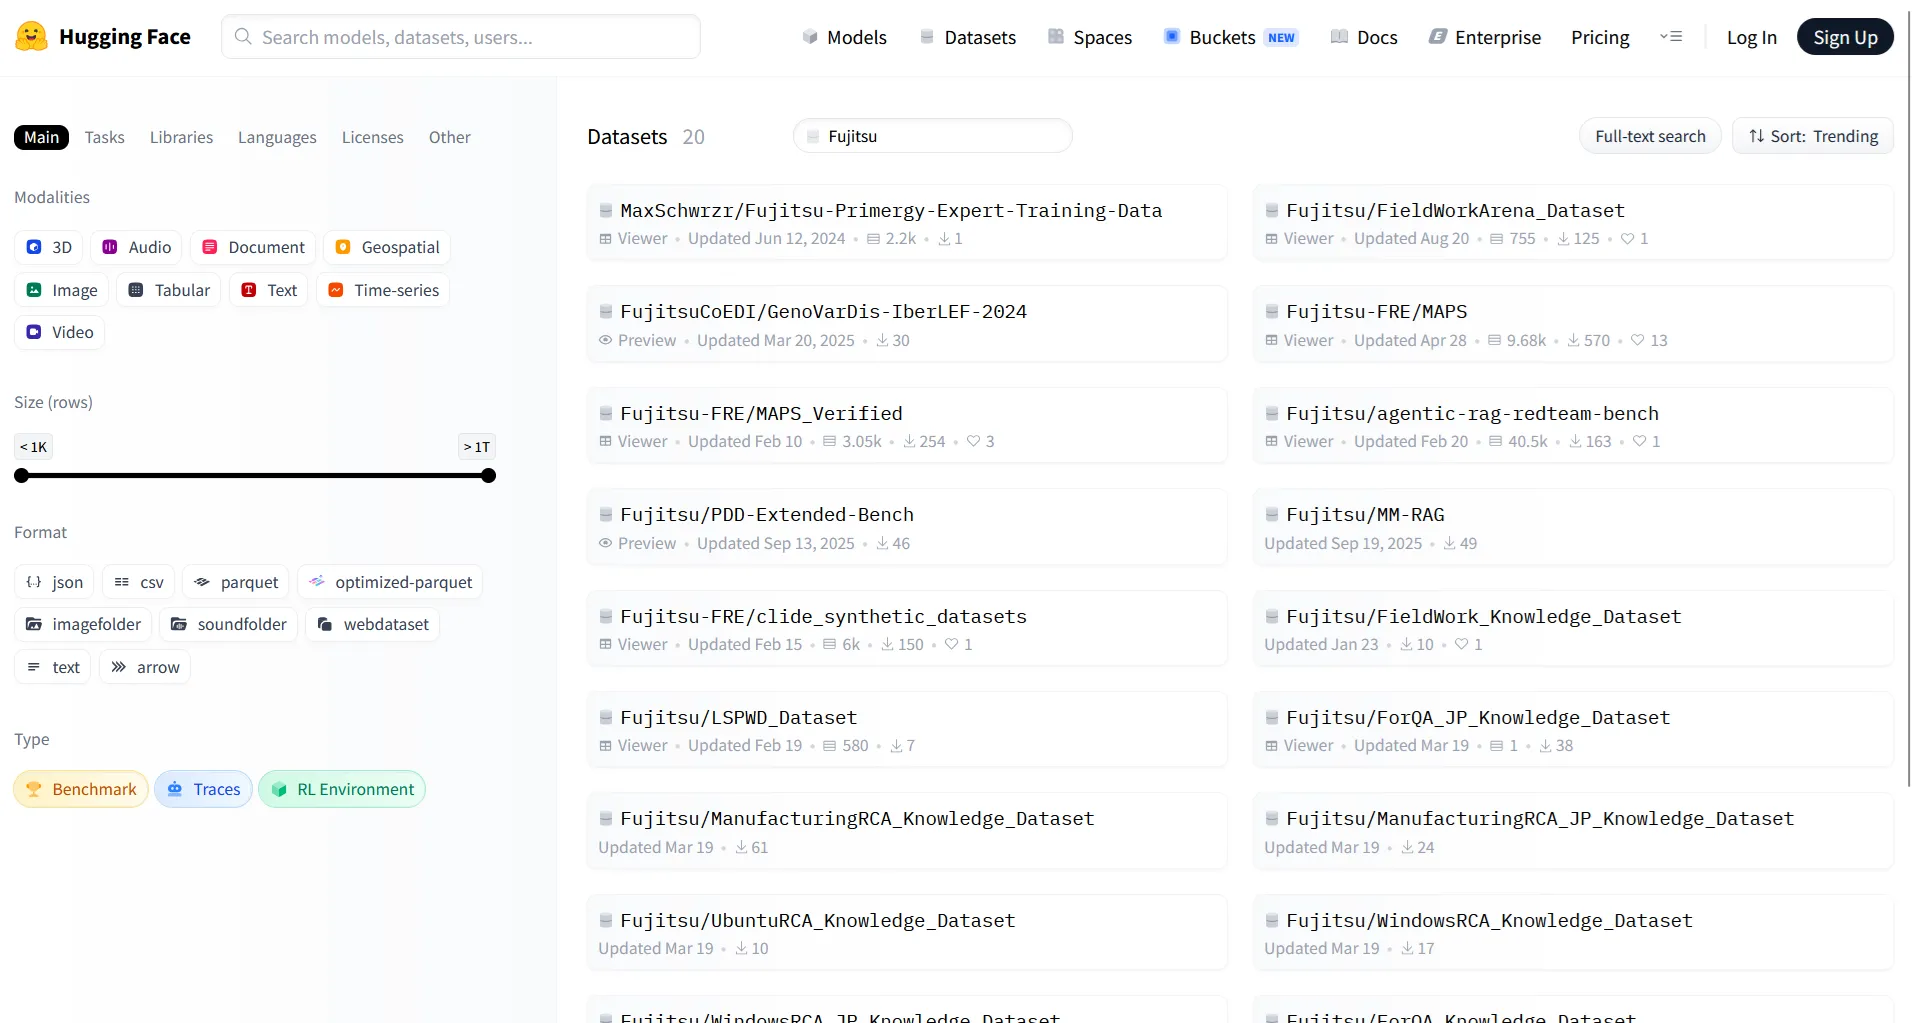The width and height of the screenshot is (1912, 1023).
Task: Select the Audio modality icon
Action: [110, 247]
